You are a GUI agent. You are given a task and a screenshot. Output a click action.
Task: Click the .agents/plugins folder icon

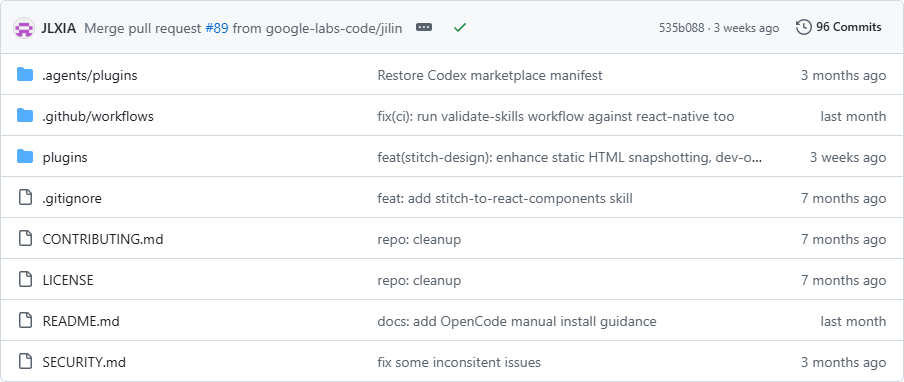(25, 74)
